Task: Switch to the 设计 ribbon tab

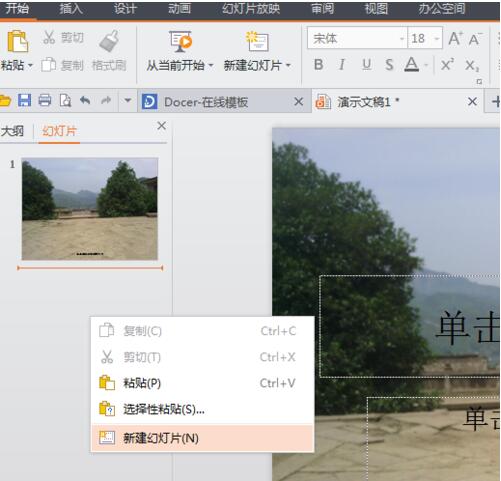Action: pyautogui.click(x=125, y=9)
